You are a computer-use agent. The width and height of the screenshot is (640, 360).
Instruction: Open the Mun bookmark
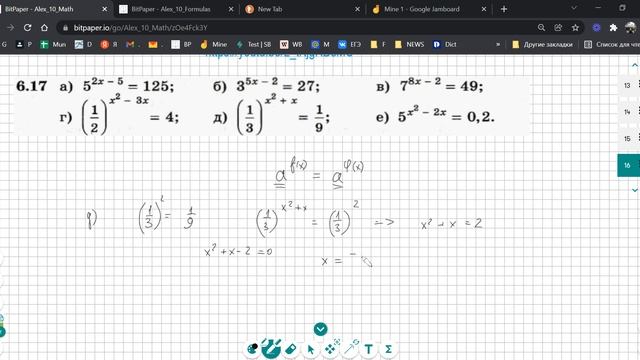pyautogui.click(x=53, y=44)
